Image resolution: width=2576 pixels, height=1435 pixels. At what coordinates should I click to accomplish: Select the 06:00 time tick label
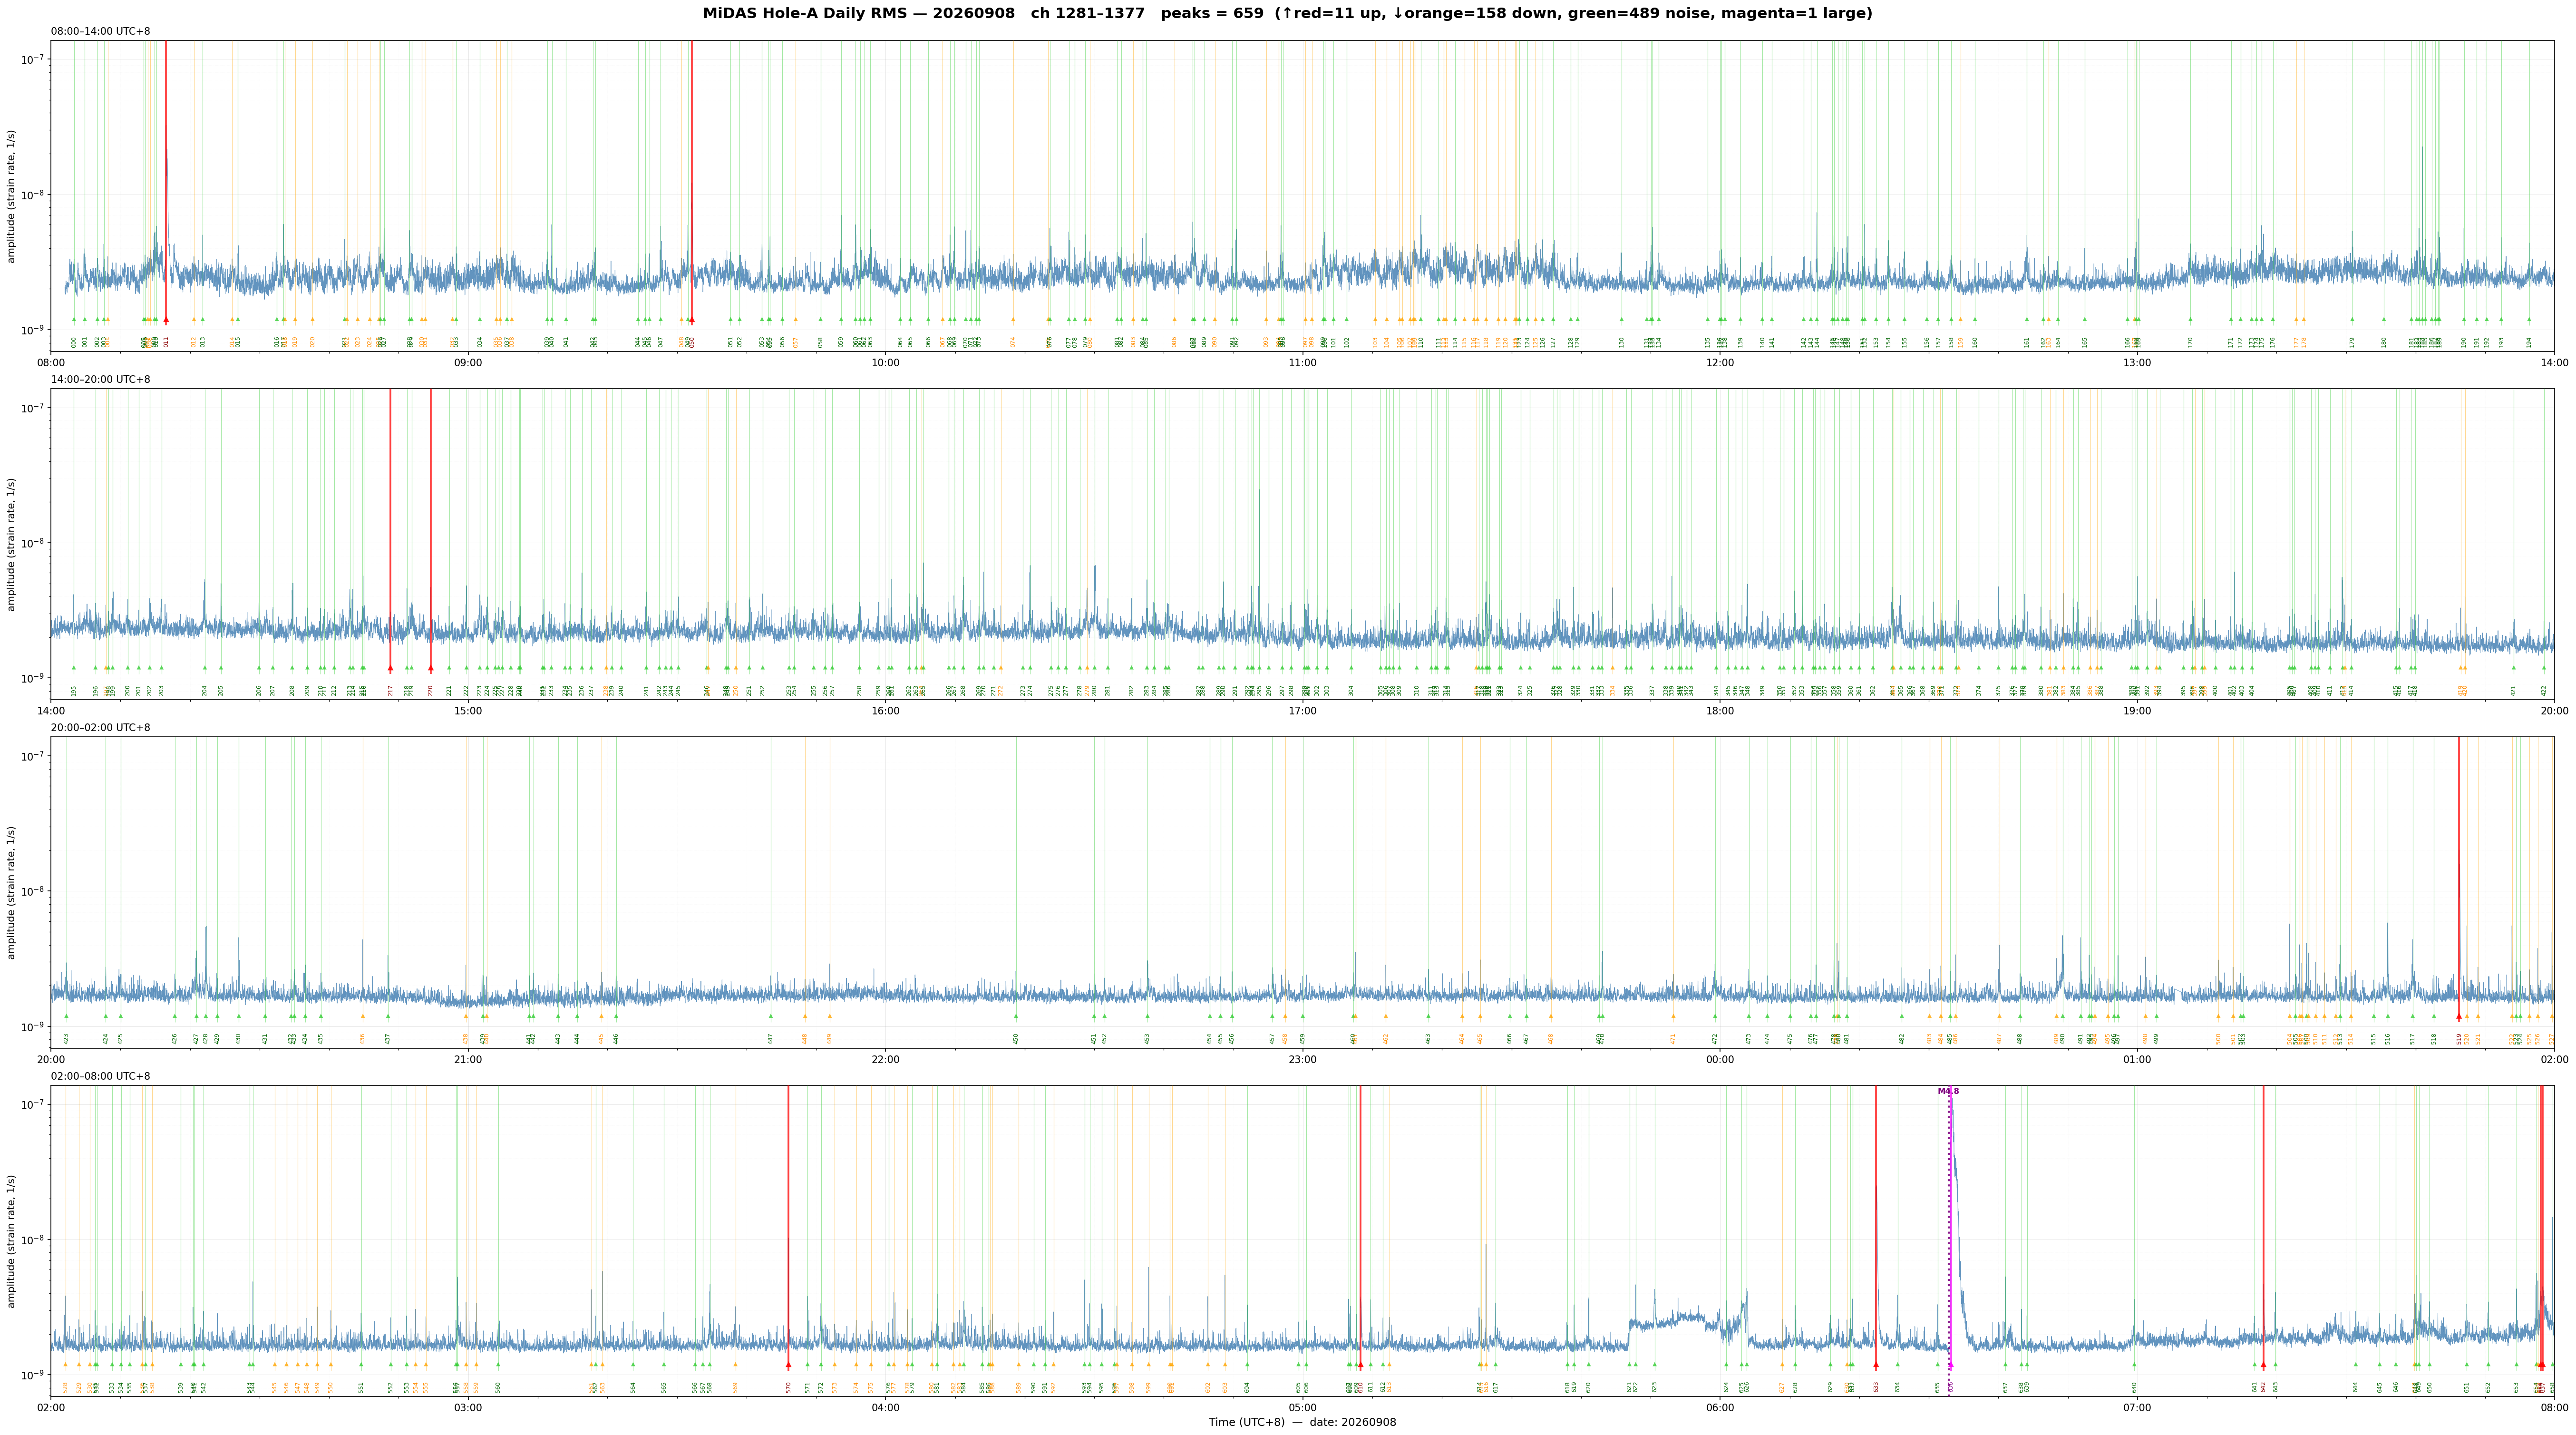coord(1720,1408)
